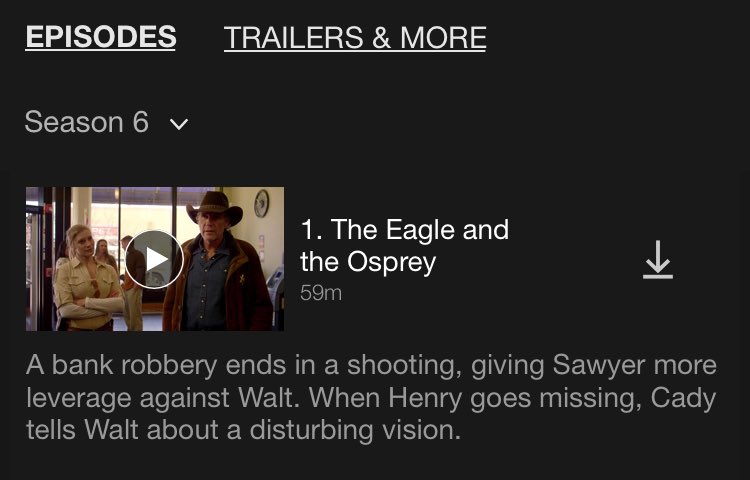750x480 pixels.
Task: Click the bank robbery episode description
Action: pyautogui.click(x=371, y=397)
